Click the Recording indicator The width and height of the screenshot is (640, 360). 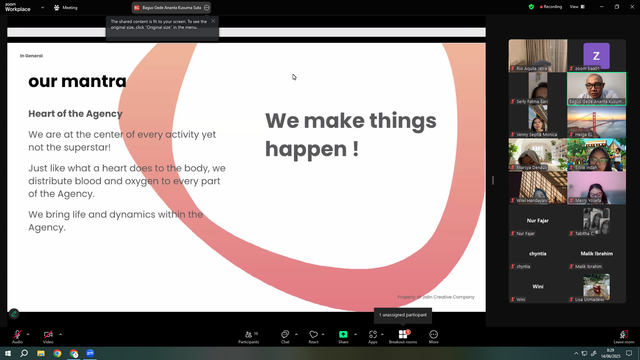[551, 7]
